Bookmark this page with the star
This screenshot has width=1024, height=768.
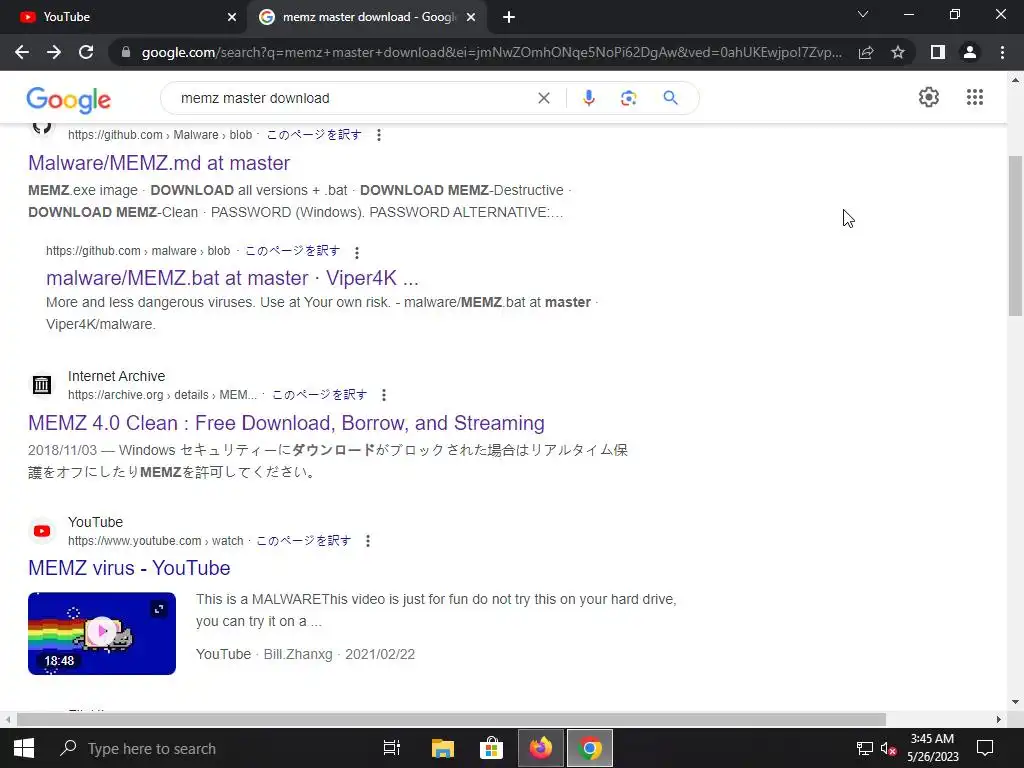[x=898, y=52]
